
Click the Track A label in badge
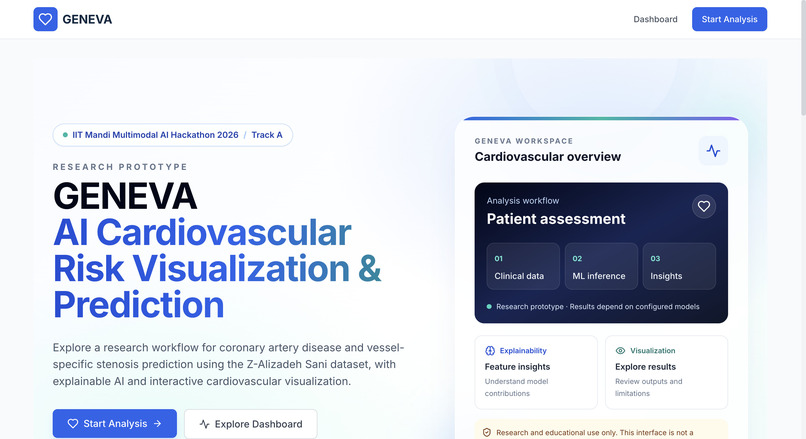[x=267, y=135]
